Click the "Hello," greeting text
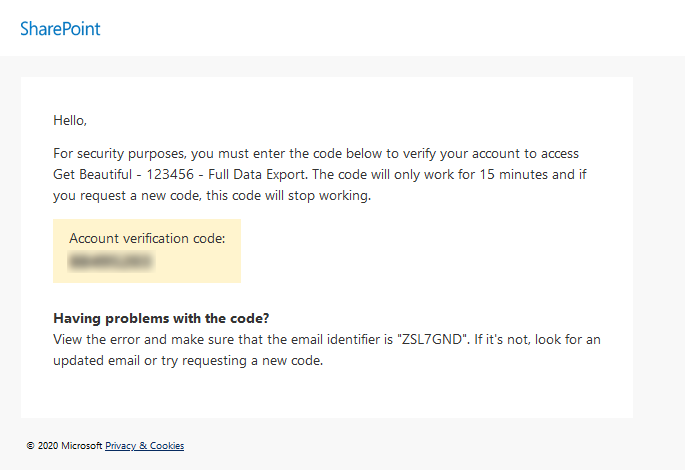 pyautogui.click(x=70, y=120)
